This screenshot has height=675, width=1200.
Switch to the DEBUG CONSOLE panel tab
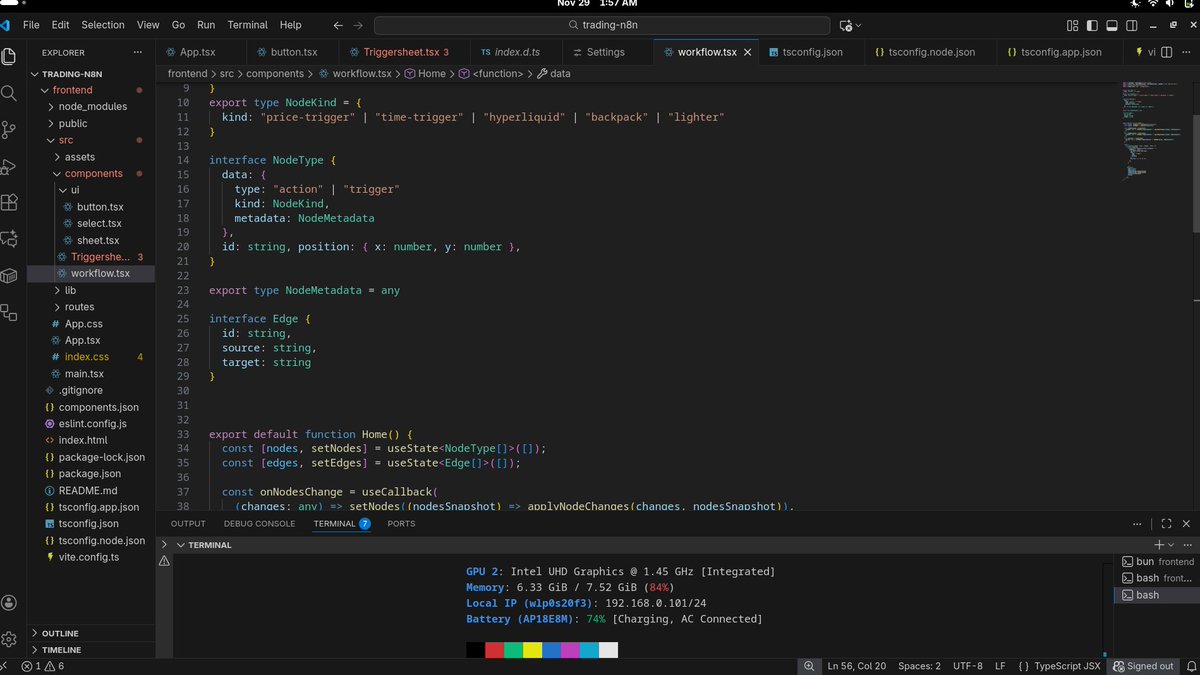coord(259,523)
